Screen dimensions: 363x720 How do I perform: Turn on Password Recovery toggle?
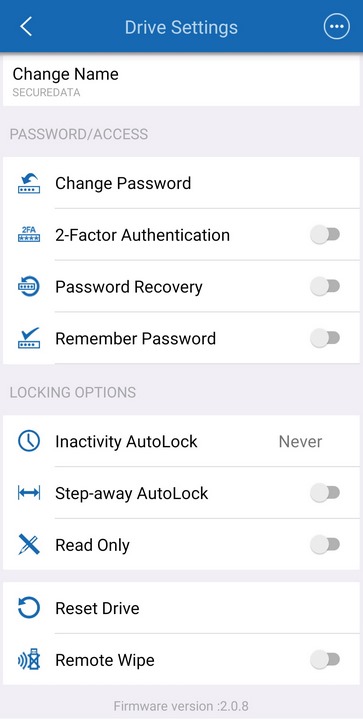pyautogui.click(x=325, y=287)
